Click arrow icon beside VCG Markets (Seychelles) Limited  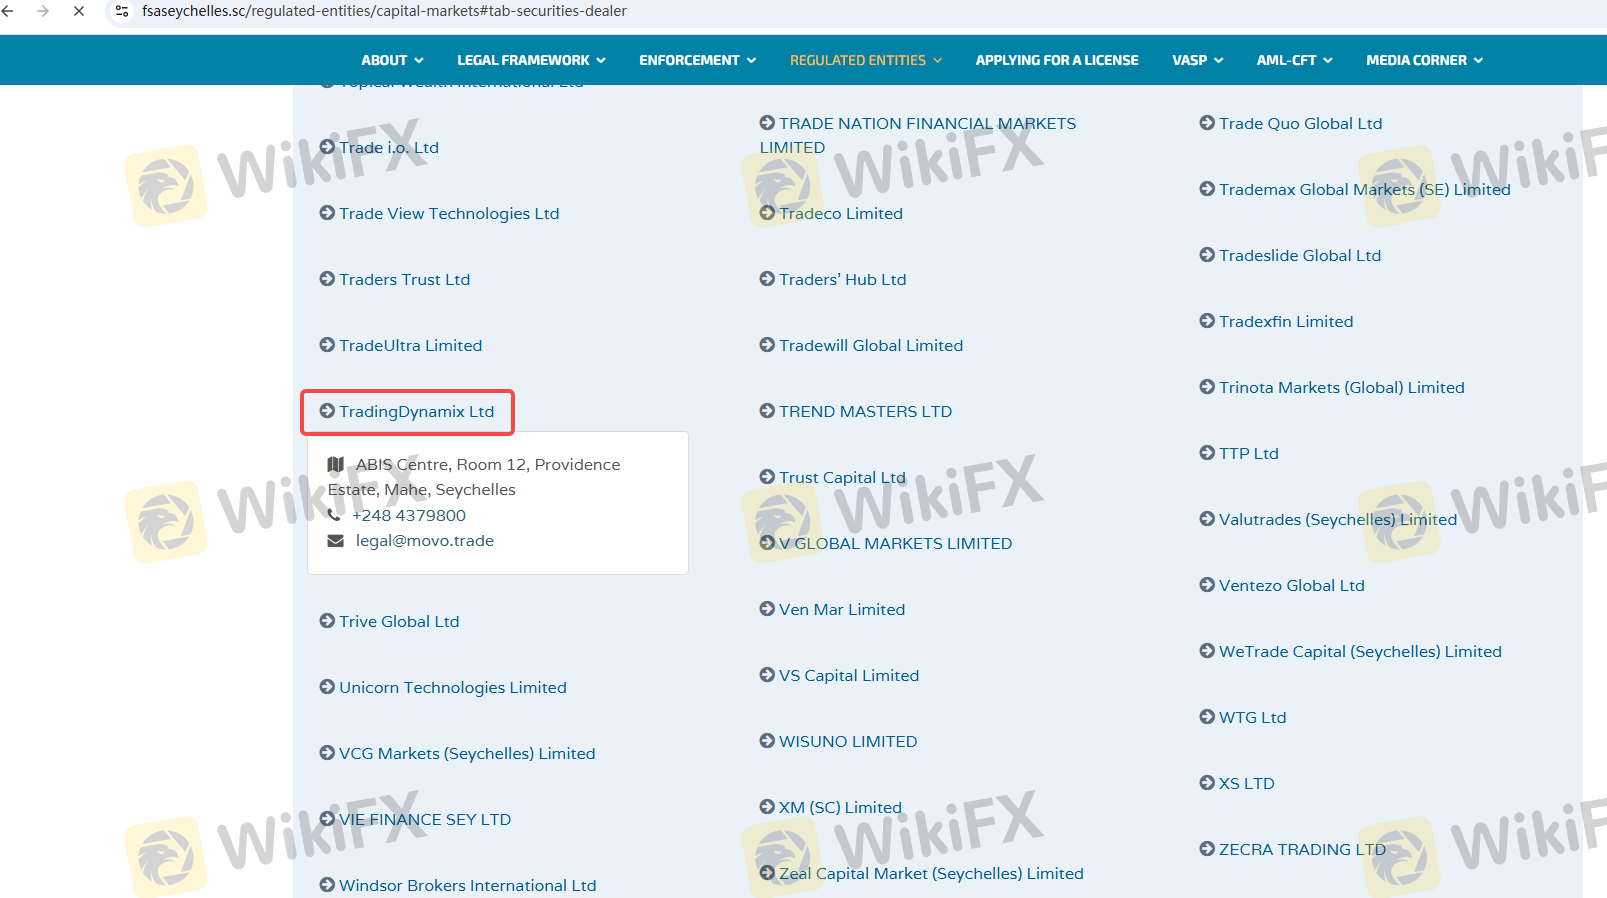pyautogui.click(x=327, y=753)
